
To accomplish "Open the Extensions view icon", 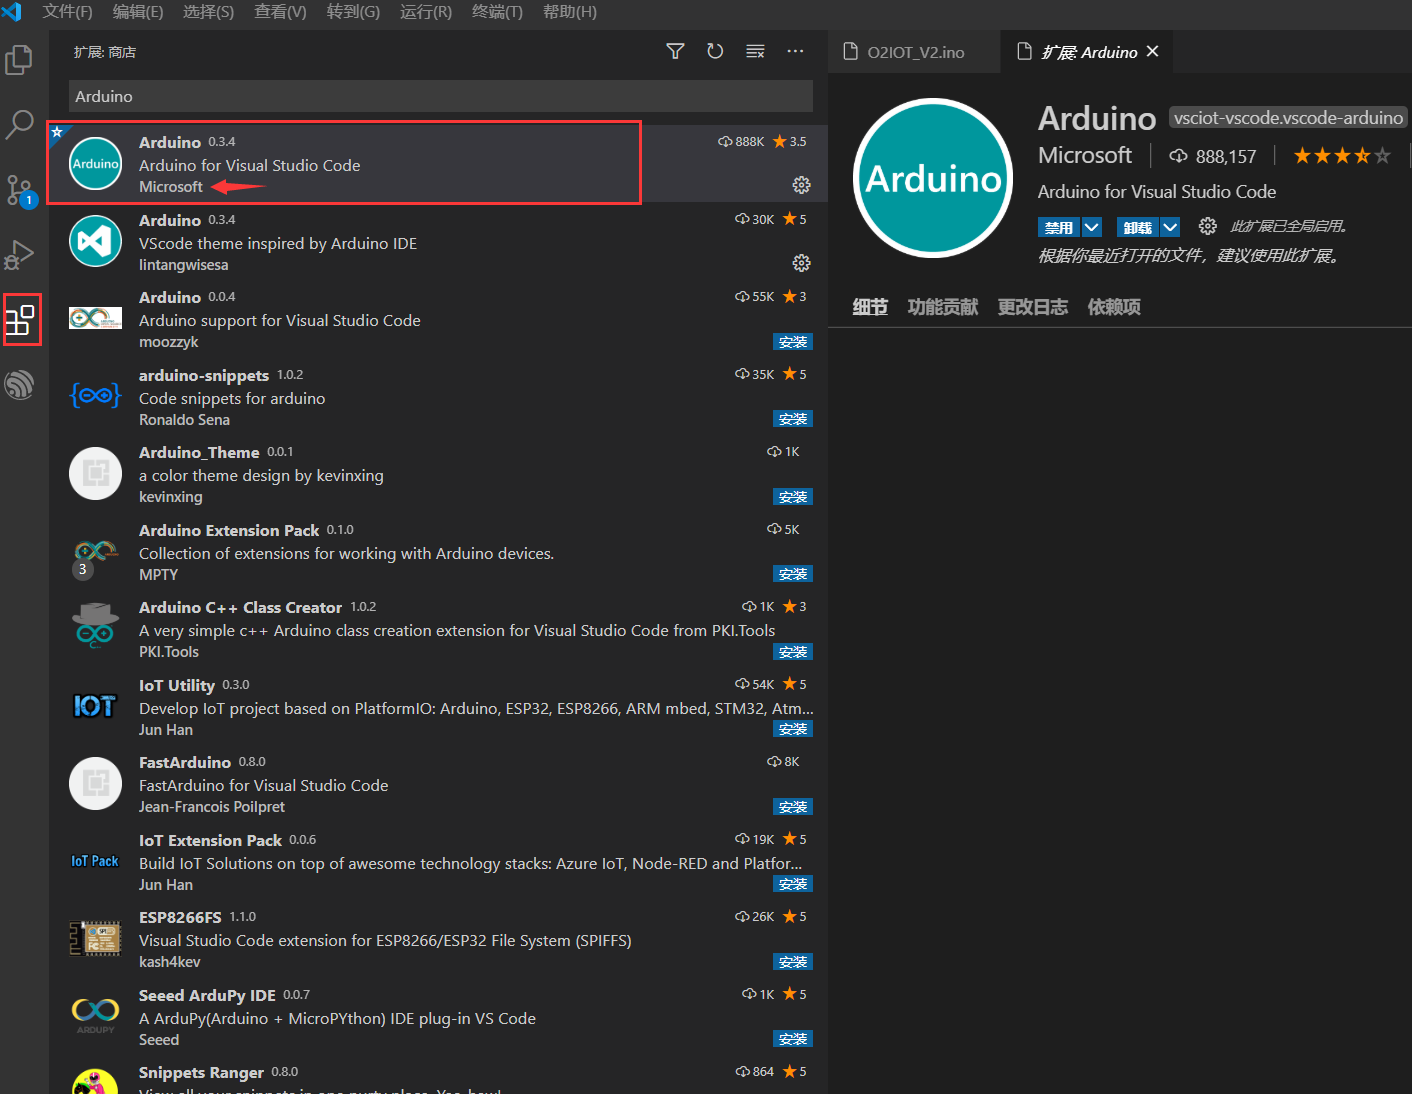I will click(x=20, y=320).
